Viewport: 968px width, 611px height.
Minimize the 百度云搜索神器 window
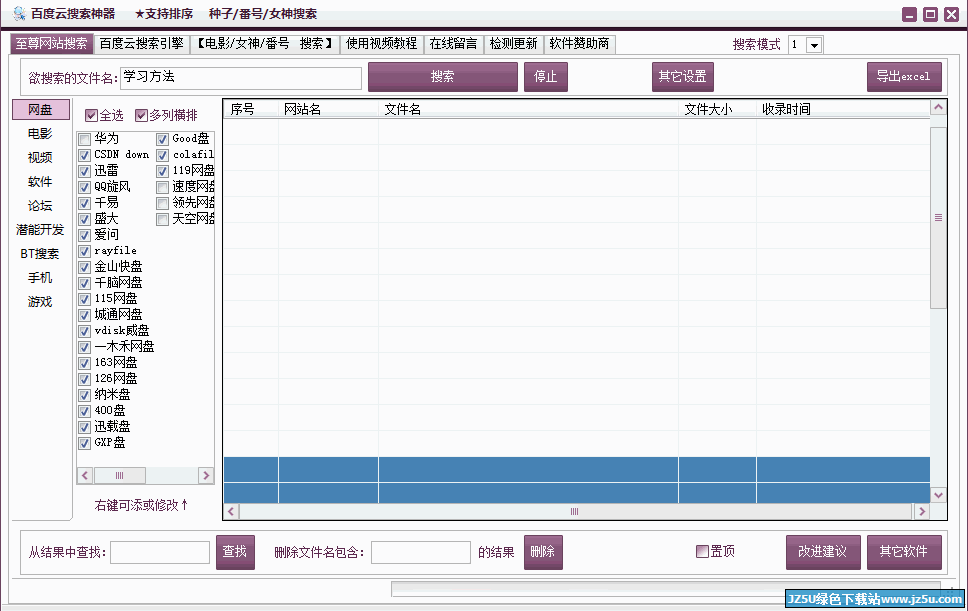point(909,14)
